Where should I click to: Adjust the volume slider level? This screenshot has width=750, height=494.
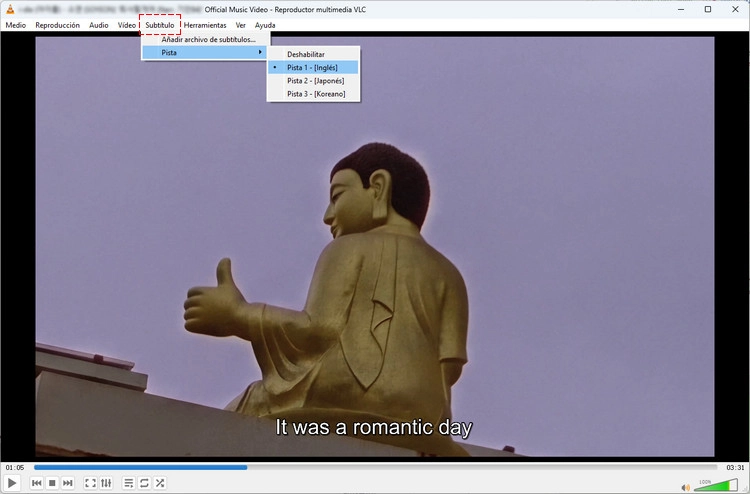click(716, 485)
